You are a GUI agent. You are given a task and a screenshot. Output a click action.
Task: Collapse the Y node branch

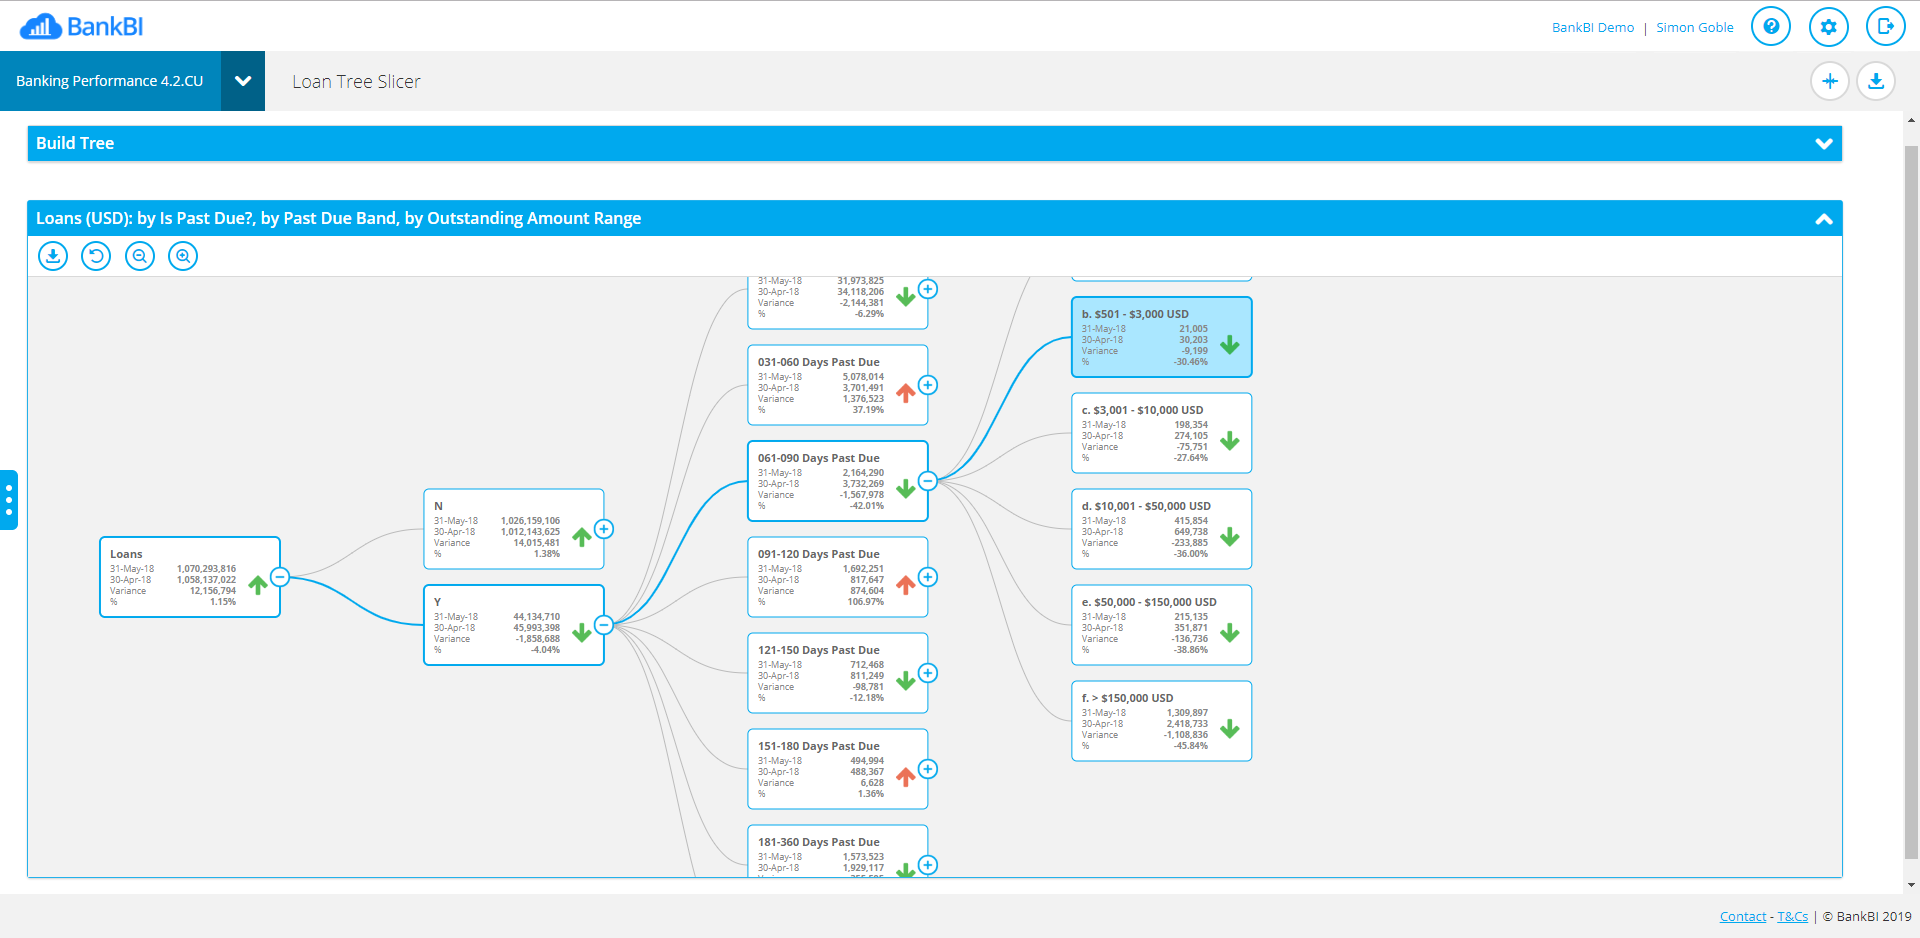click(x=603, y=625)
